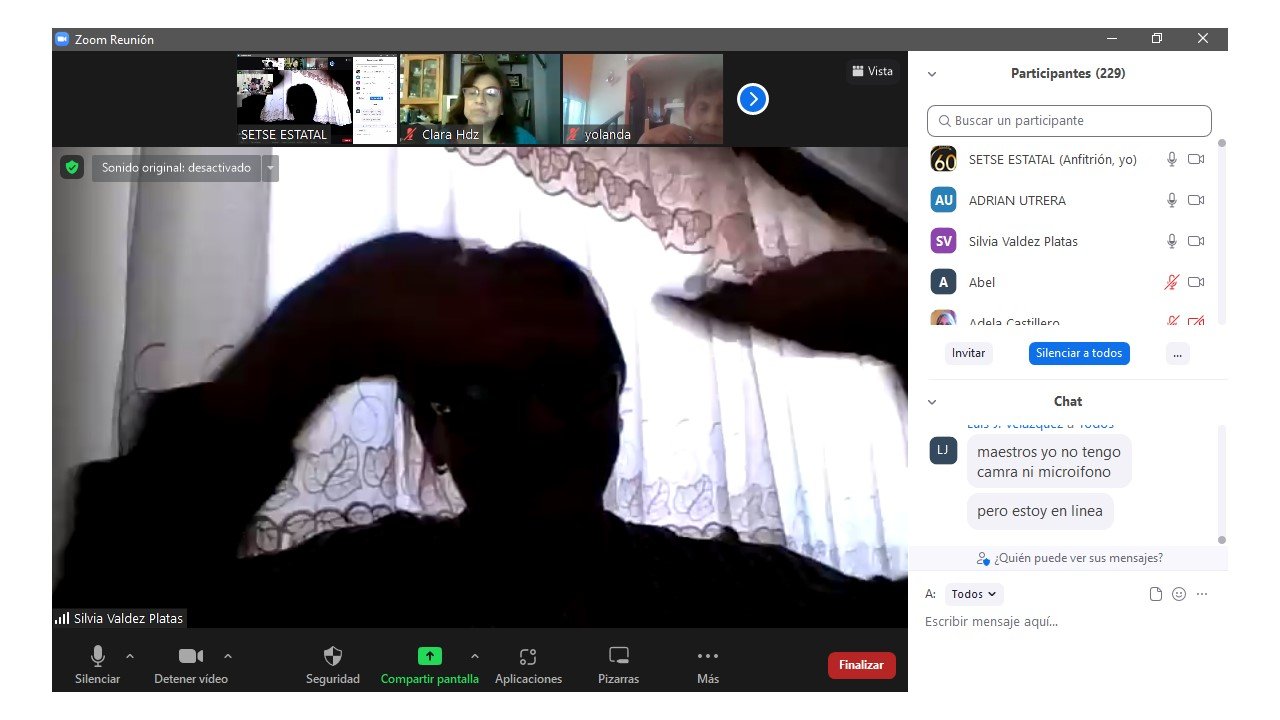
Task: Select yolanda video thumbnail
Action: coord(643,99)
